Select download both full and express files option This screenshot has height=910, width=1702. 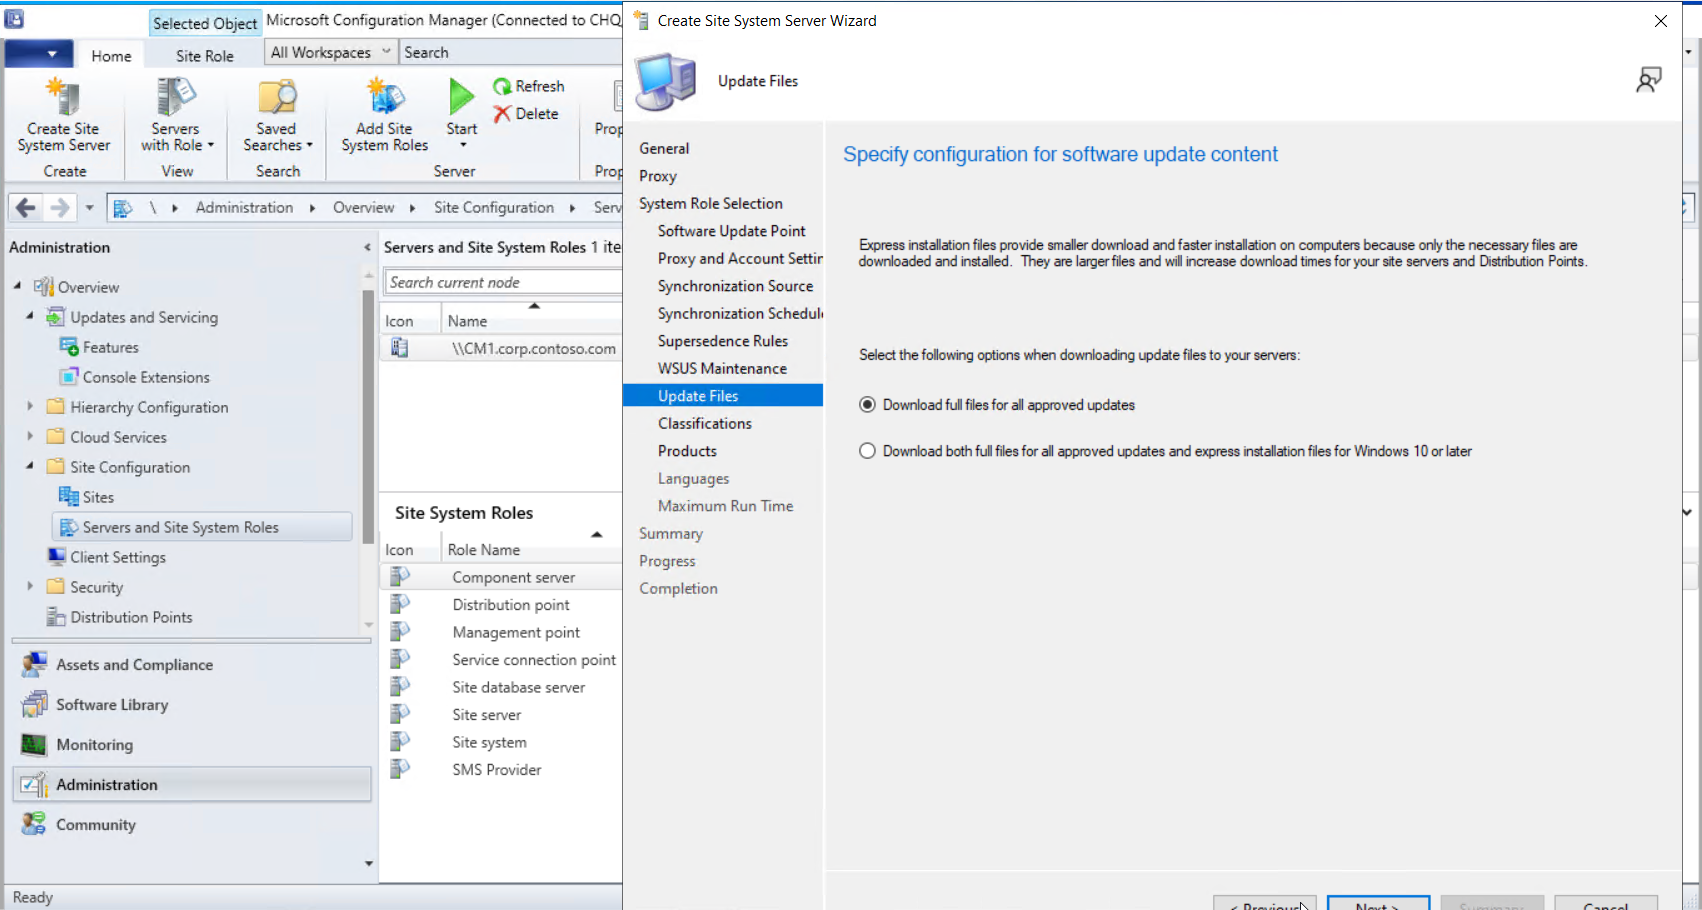pyautogui.click(x=867, y=451)
